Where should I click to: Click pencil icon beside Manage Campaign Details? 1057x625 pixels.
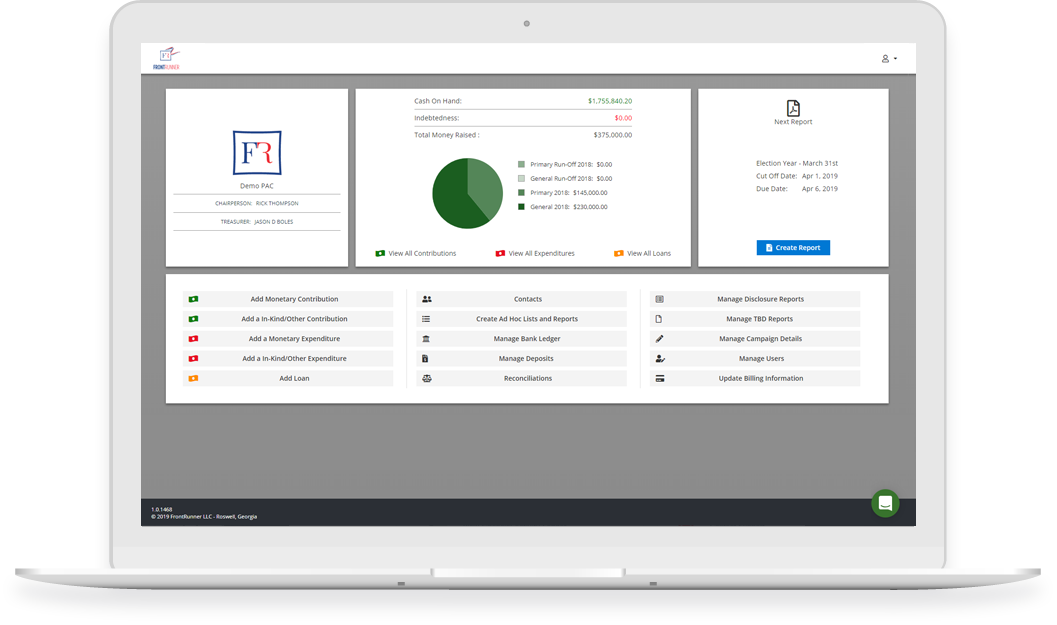coord(660,338)
